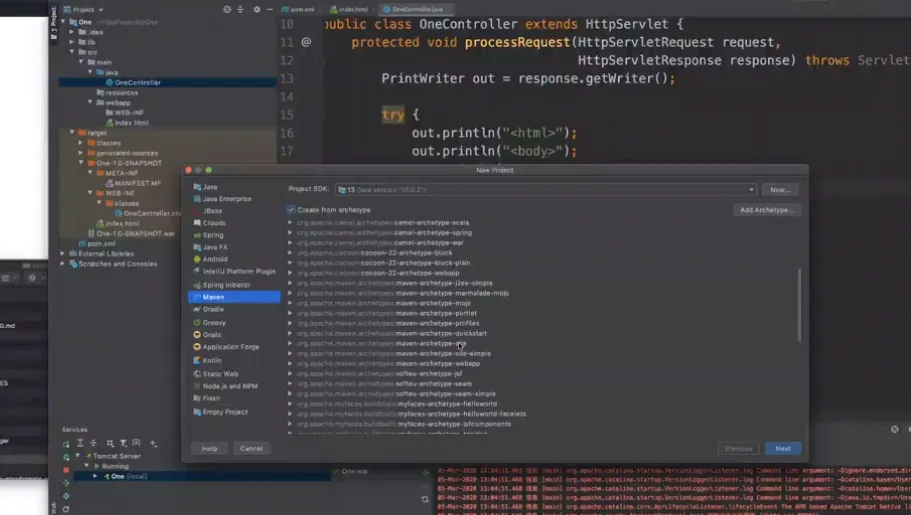
Task: Select Gradle project type
Action: 213,309
